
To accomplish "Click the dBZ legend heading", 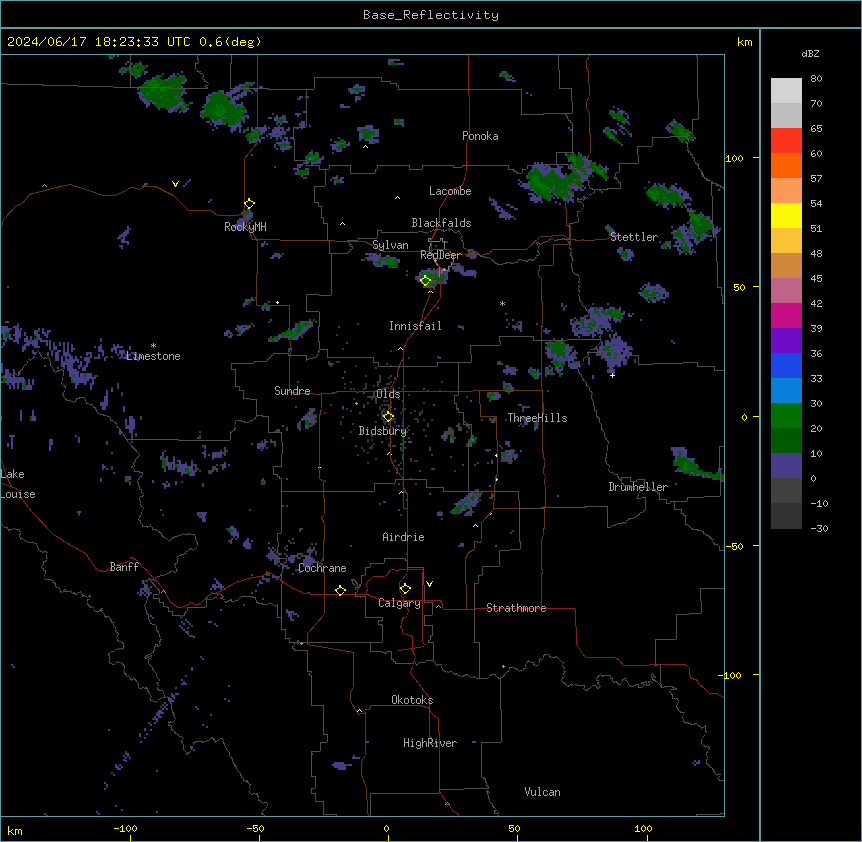I will [x=810, y=53].
